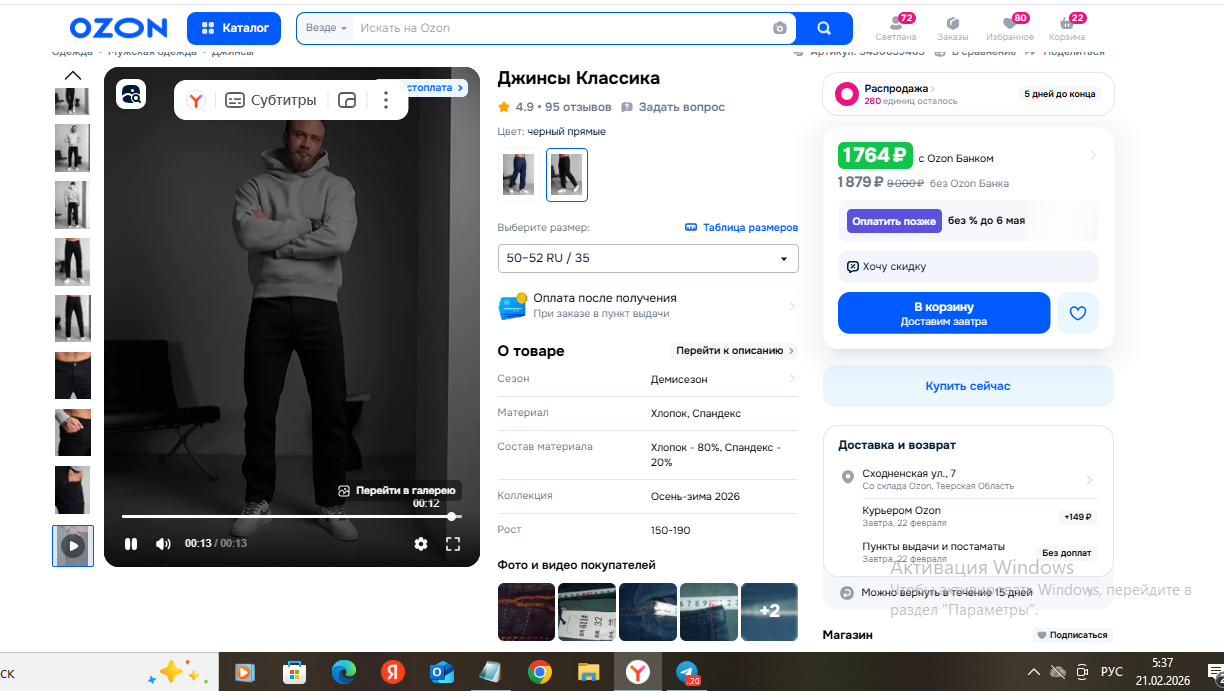This screenshot has height=691, width=1224.
Task: Open Google Chrome from the taskbar
Action: [539, 672]
